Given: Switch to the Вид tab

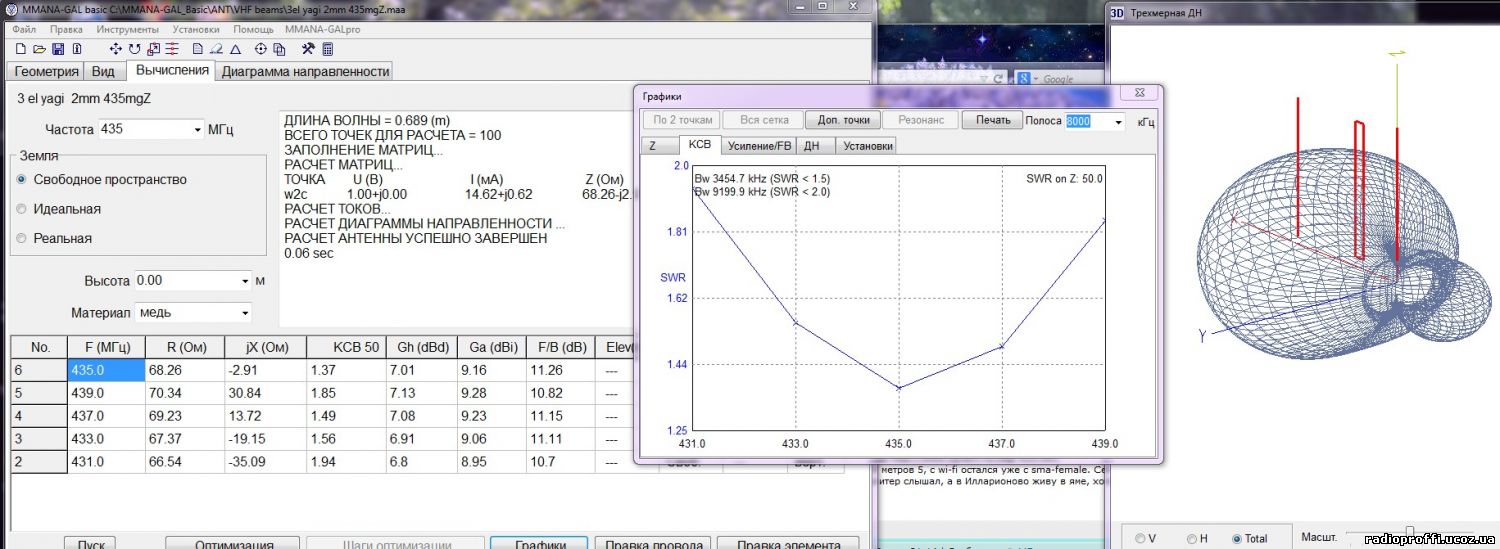Looking at the screenshot, I should (103, 72).
